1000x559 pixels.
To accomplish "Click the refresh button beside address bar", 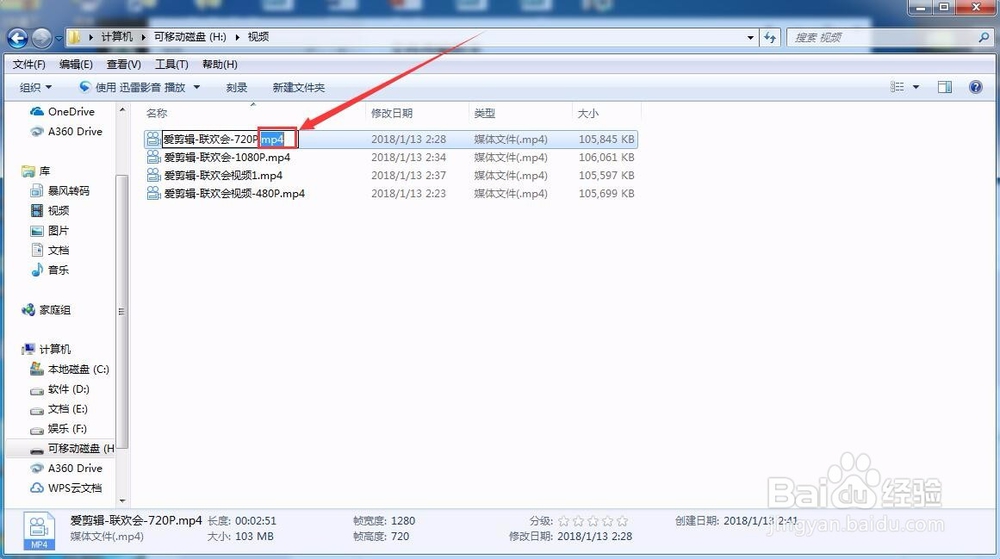I will [x=770, y=38].
